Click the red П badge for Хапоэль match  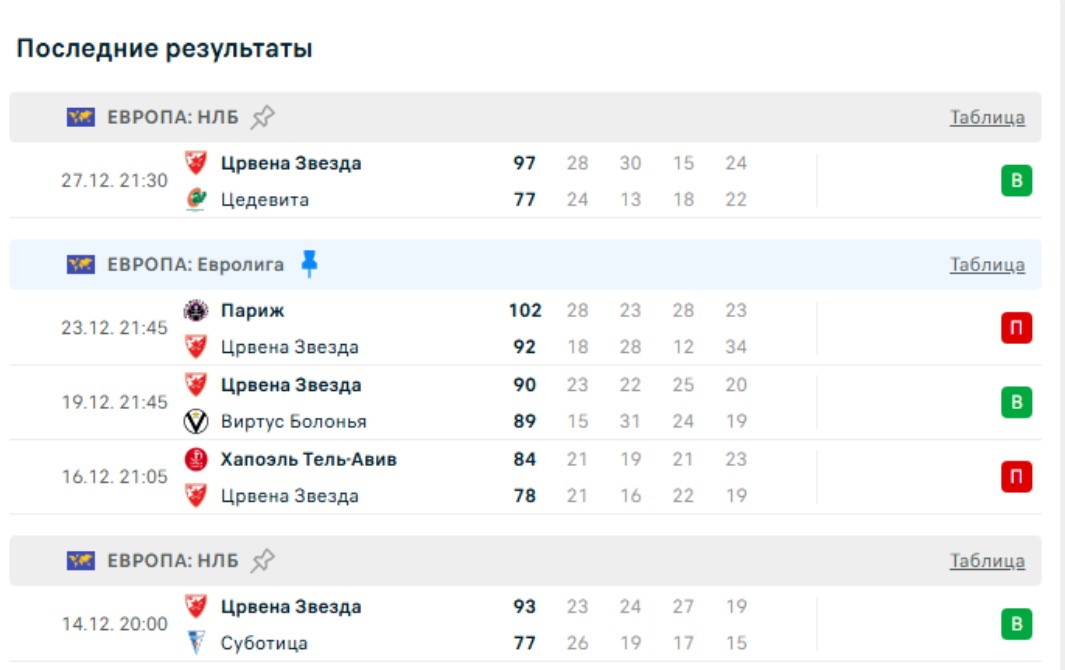coord(1016,477)
